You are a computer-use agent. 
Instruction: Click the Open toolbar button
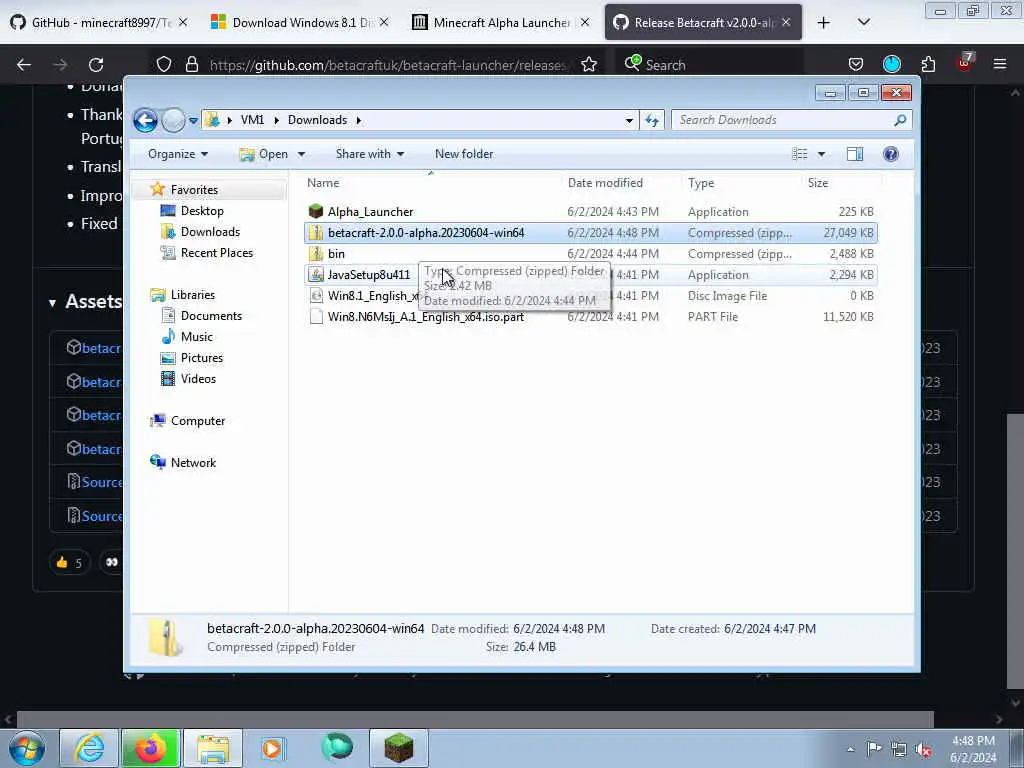[x=264, y=154]
